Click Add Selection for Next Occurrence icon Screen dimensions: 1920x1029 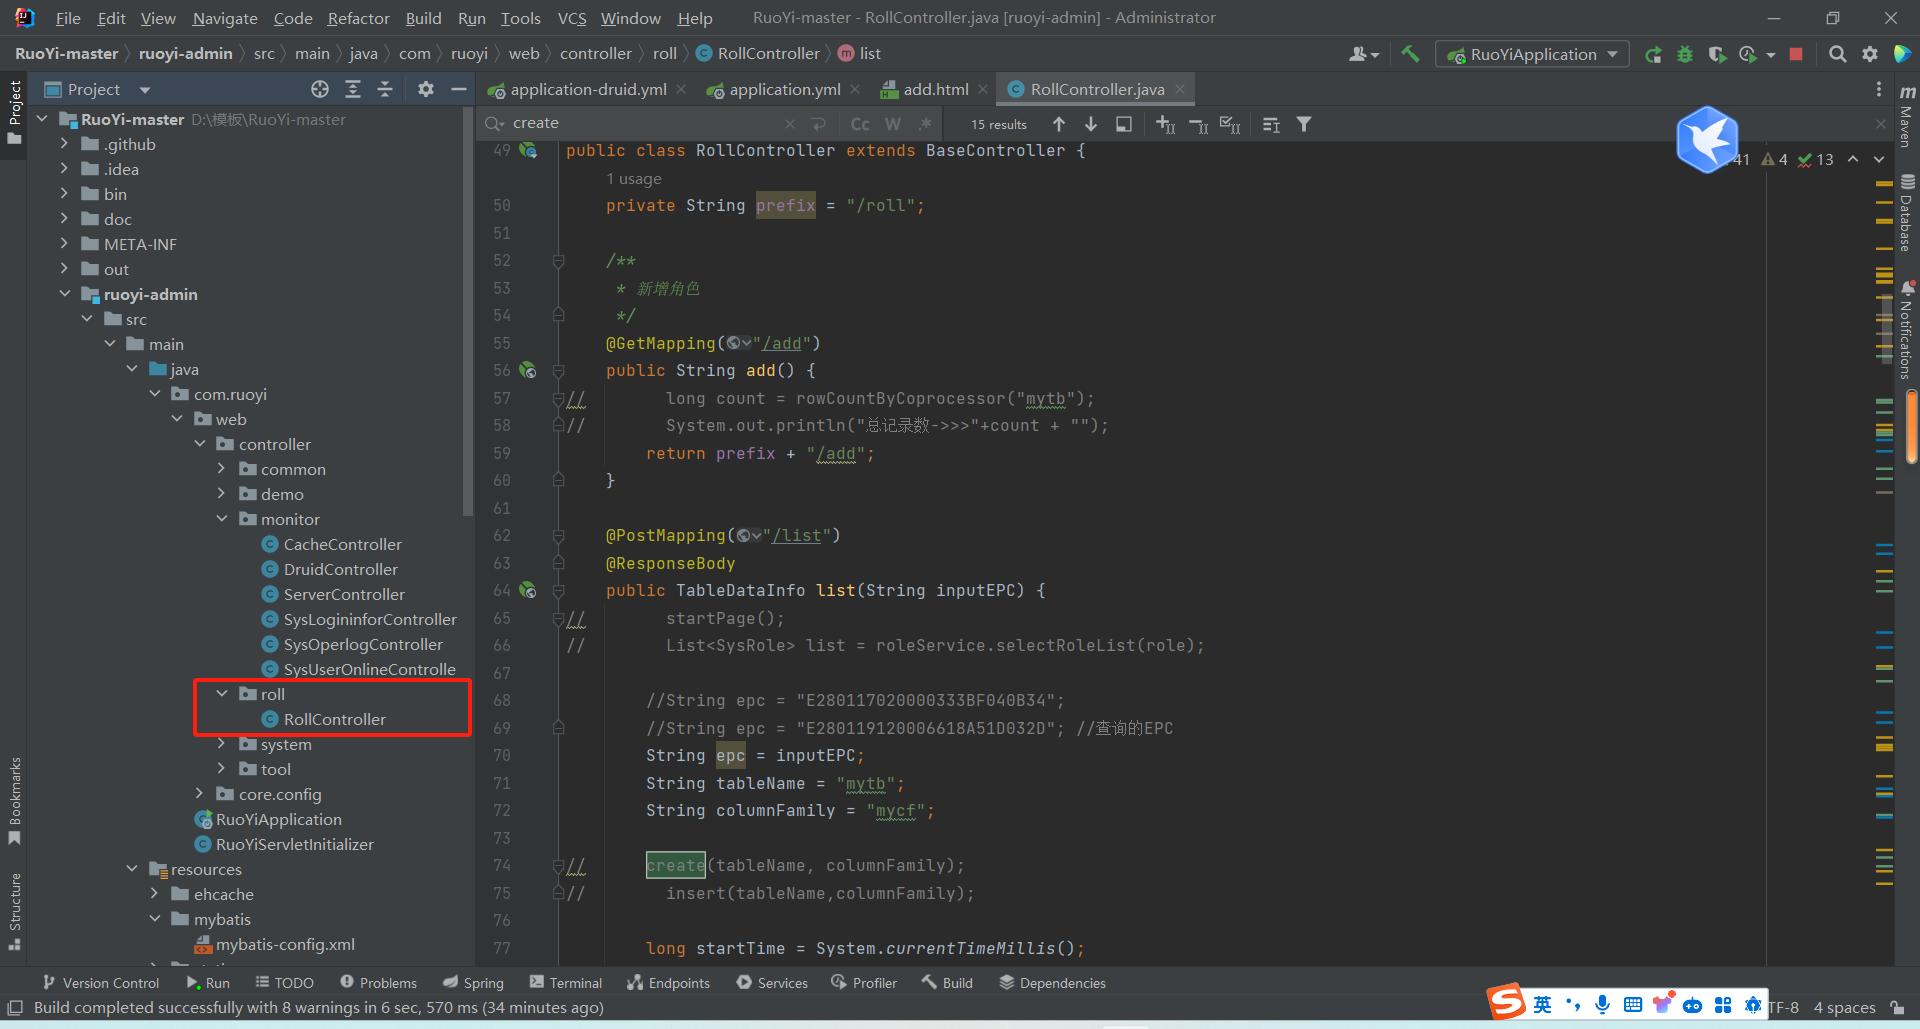click(x=1165, y=124)
